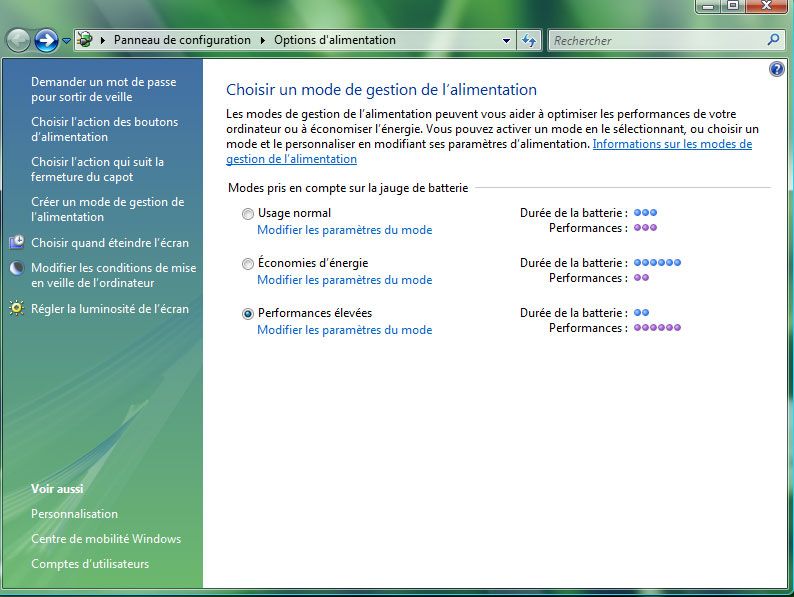Click the Voir aussi heading
The width and height of the screenshot is (794, 597).
click(x=57, y=489)
